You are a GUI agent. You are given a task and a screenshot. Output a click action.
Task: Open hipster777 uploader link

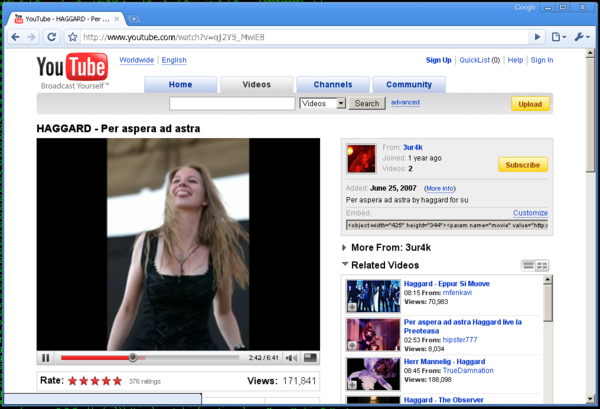point(460,340)
